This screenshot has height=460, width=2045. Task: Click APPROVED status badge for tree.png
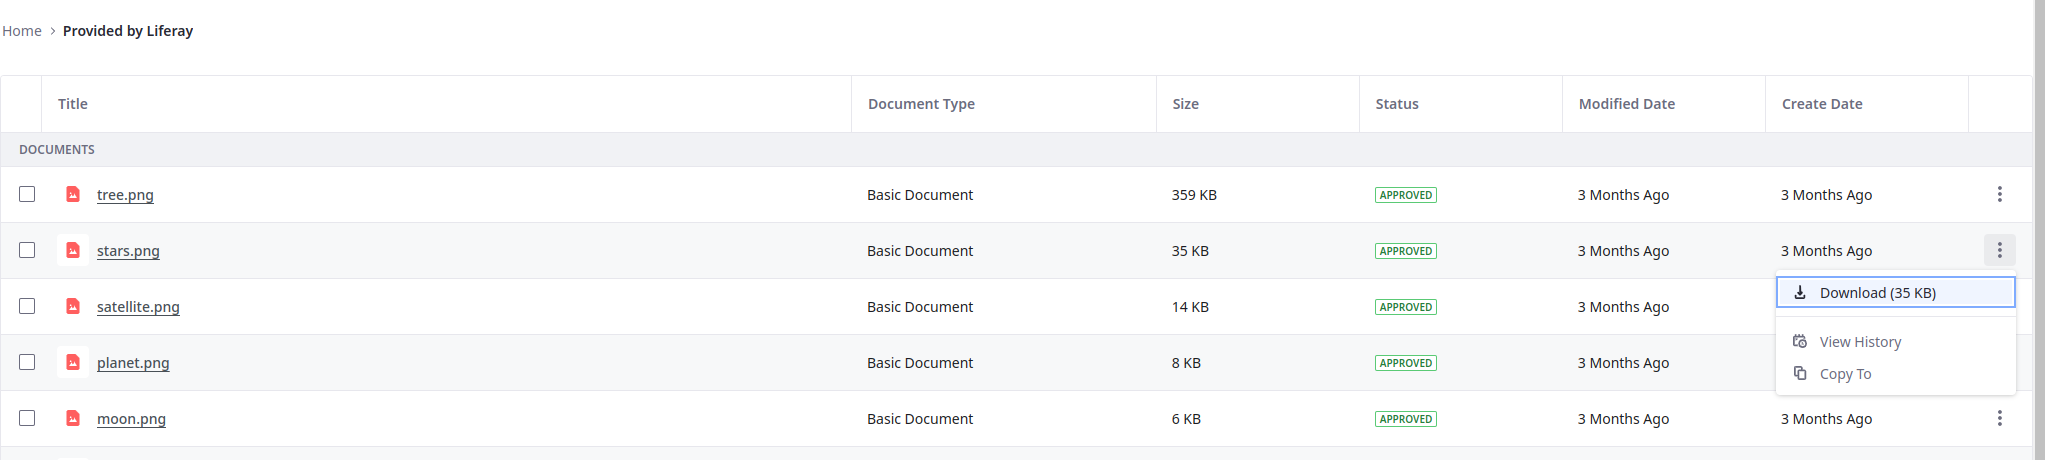point(1406,195)
